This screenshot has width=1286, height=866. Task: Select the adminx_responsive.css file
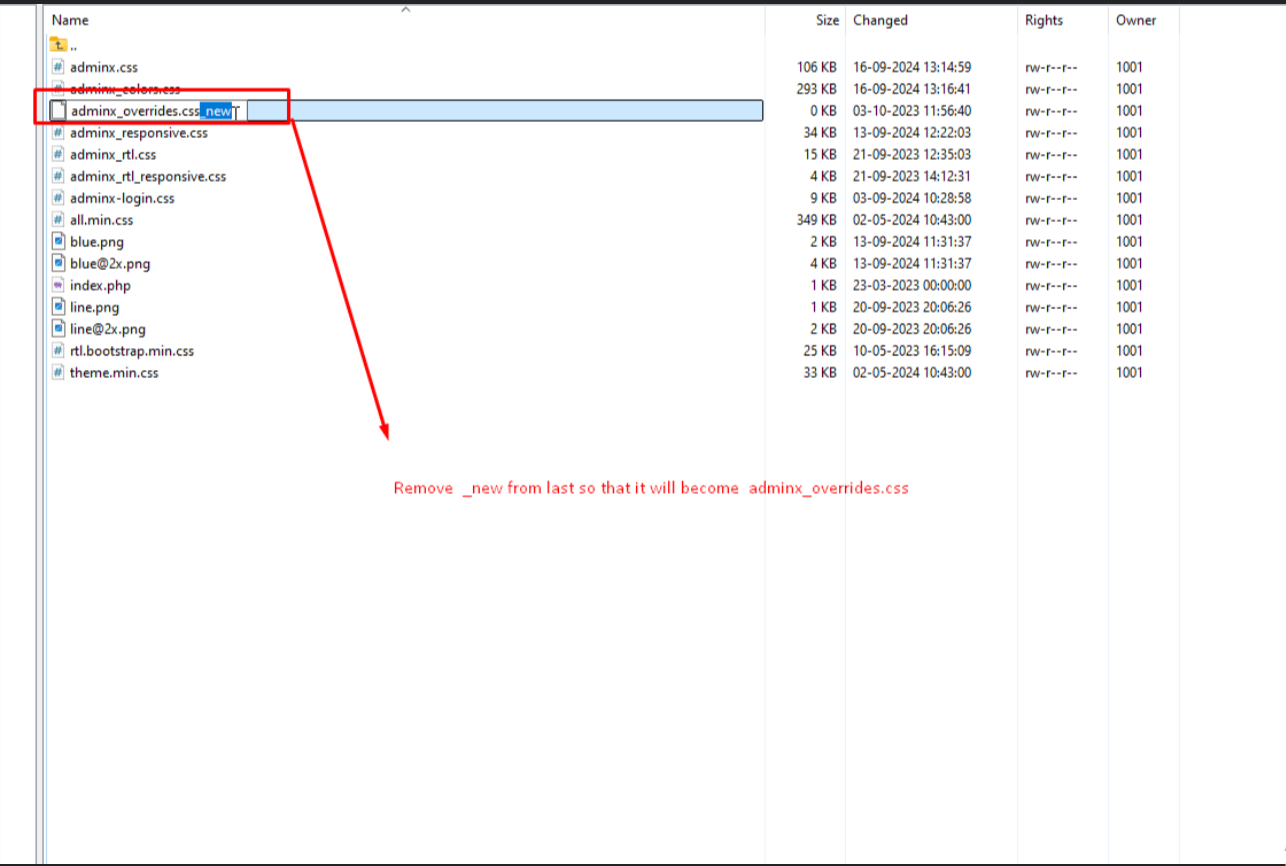coord(139,133)
